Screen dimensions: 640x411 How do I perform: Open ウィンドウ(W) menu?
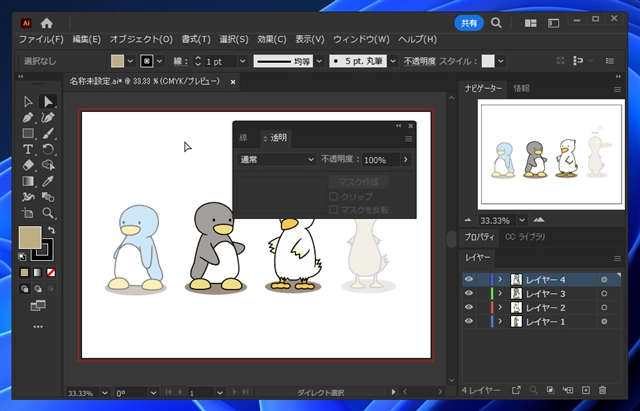[x=361, y=40]
